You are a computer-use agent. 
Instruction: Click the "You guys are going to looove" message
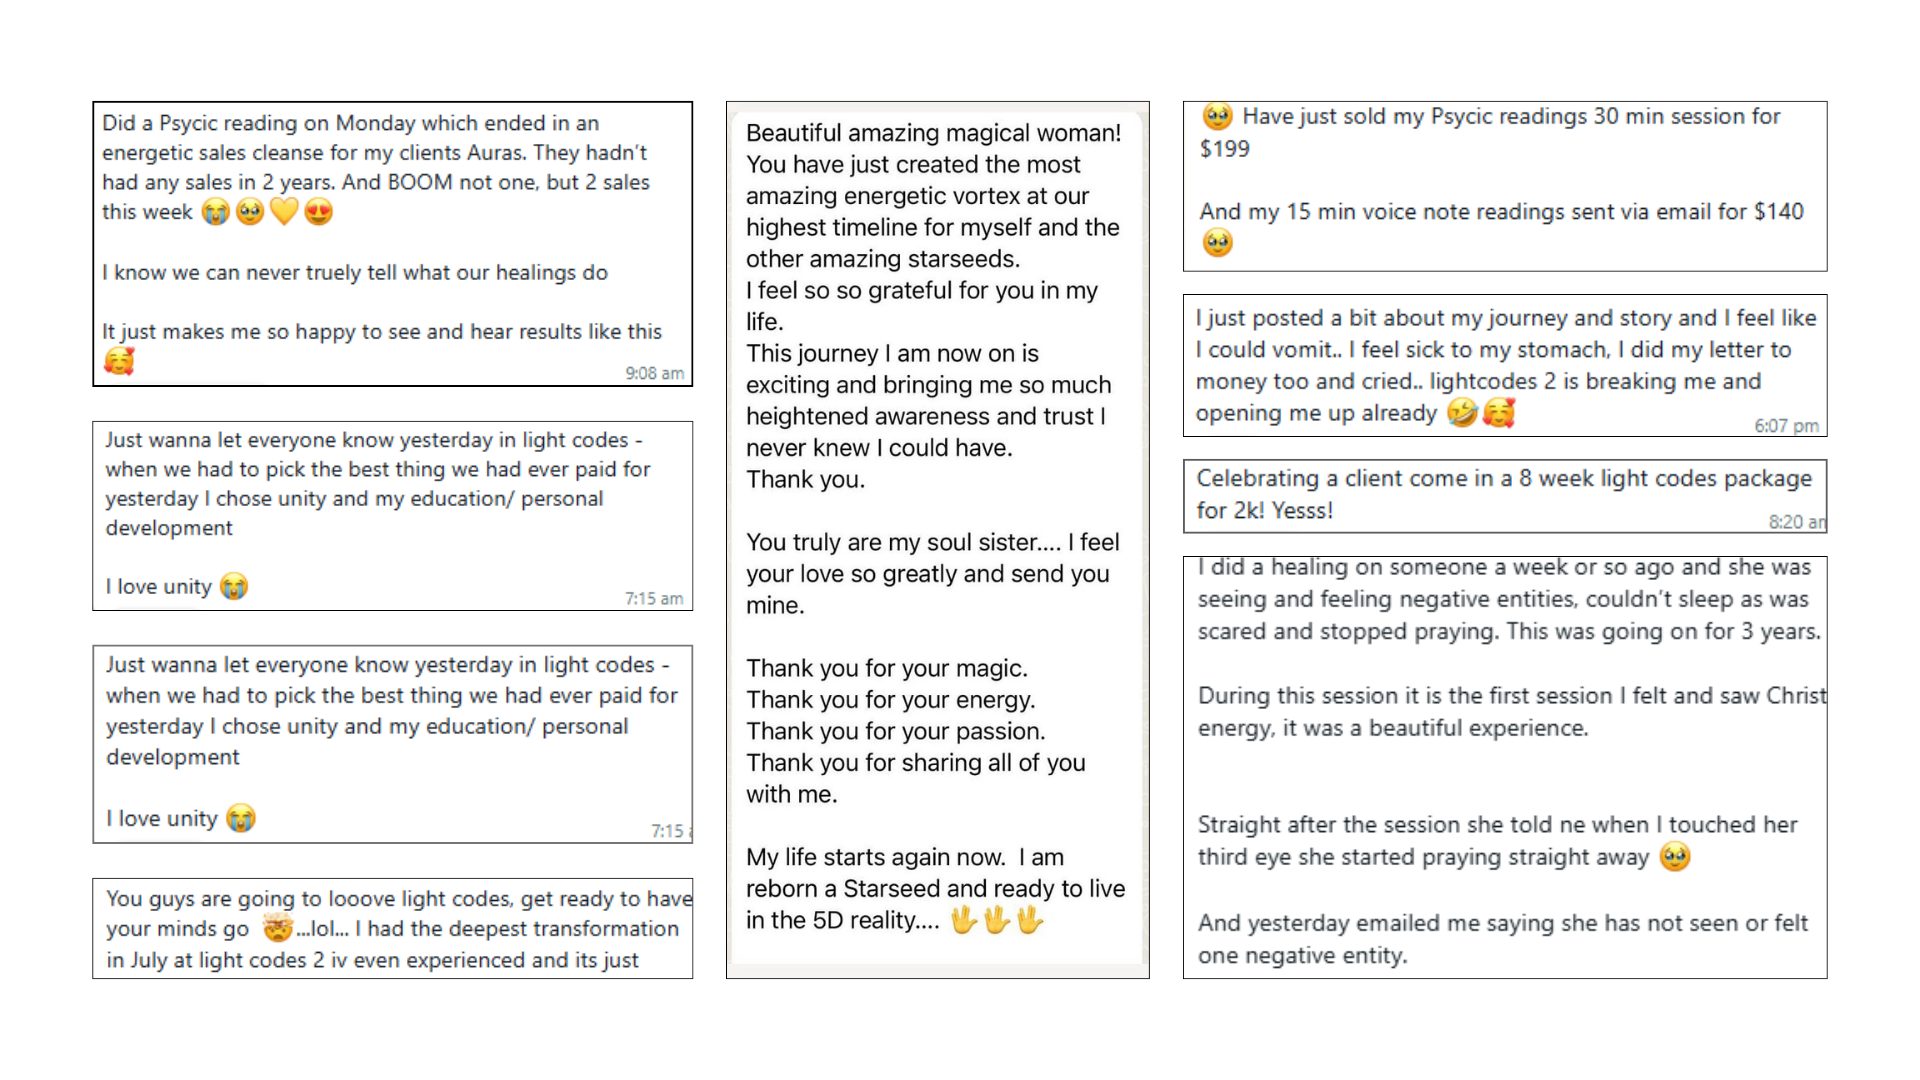click(393, 928)
